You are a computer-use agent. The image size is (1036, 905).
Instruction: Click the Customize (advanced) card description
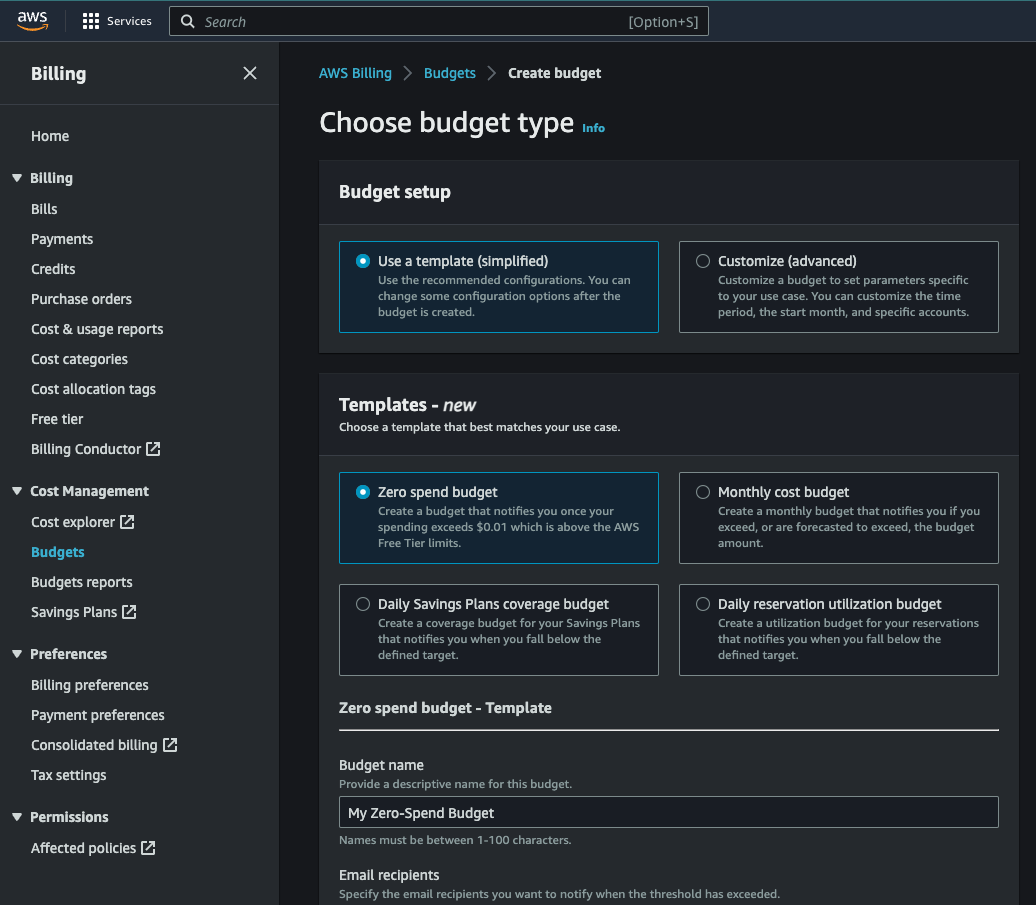coord(844,296)
